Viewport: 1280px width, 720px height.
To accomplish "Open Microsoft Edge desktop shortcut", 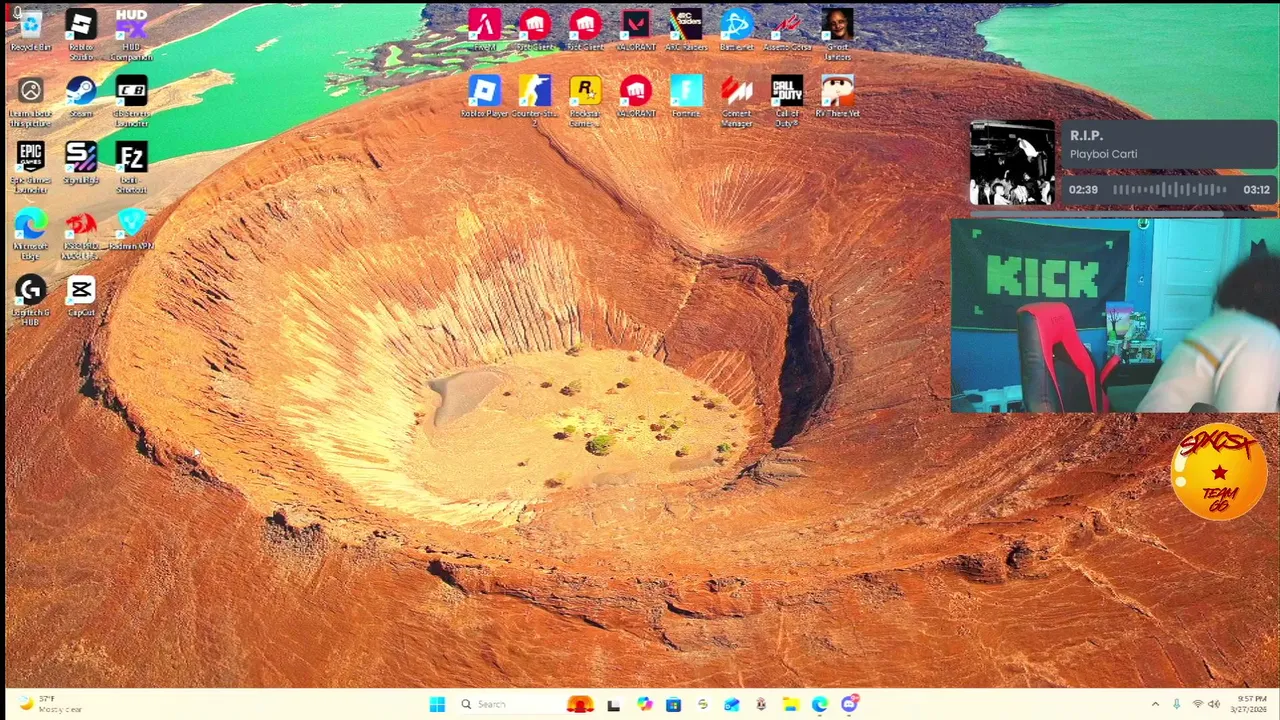I will 30,233.
